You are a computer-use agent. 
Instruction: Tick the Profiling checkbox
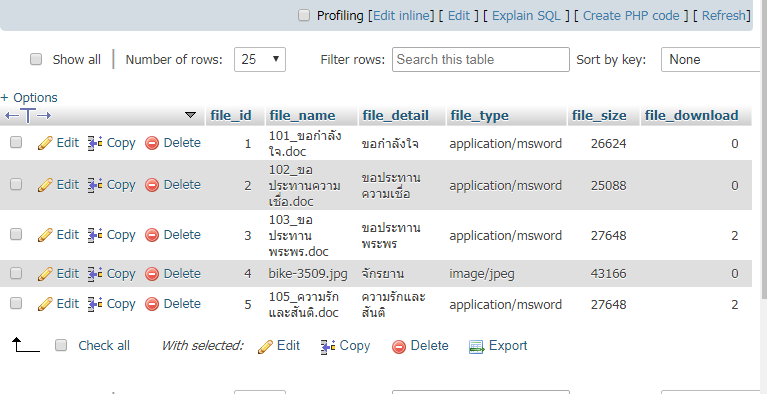304,16
